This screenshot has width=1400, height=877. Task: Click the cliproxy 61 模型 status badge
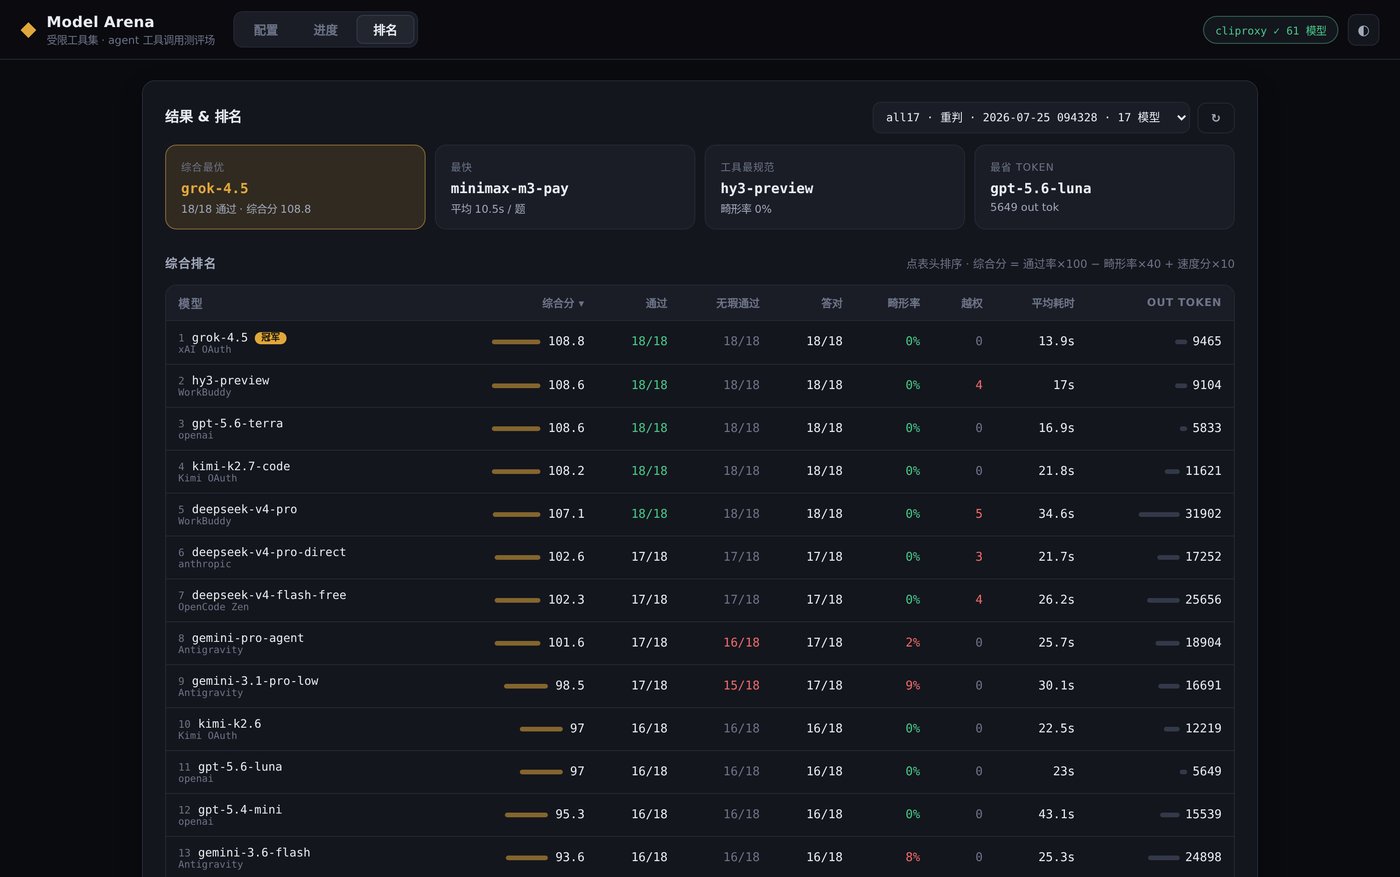(x=1270, y=31)
